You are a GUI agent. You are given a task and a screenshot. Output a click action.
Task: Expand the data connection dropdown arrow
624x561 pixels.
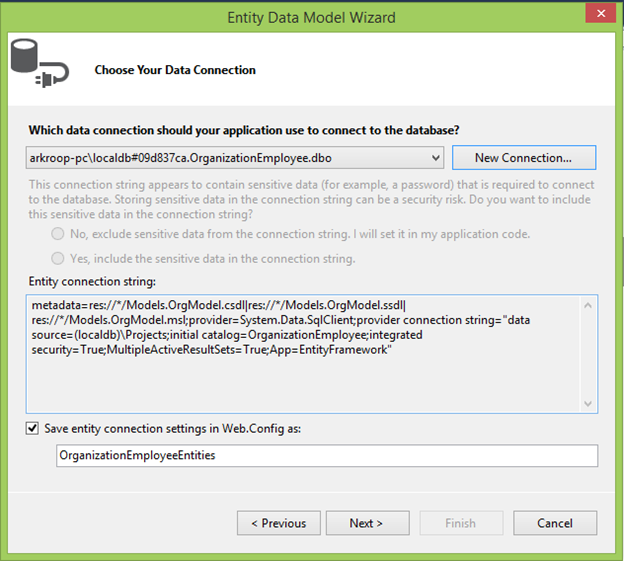436,158
